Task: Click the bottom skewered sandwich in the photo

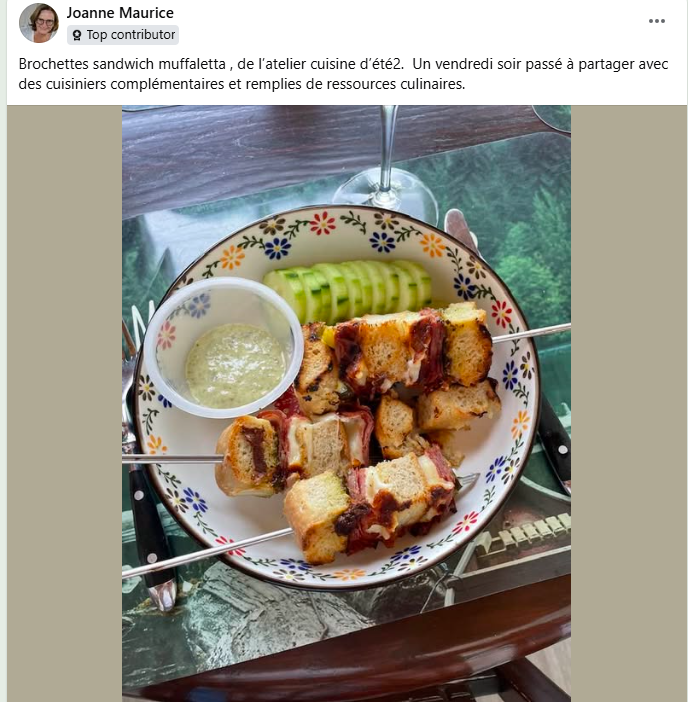Action: [x=371, y=510]
